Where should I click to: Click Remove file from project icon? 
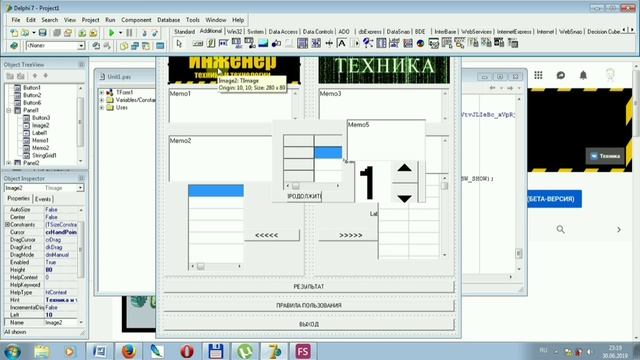[x=93, y=33]
